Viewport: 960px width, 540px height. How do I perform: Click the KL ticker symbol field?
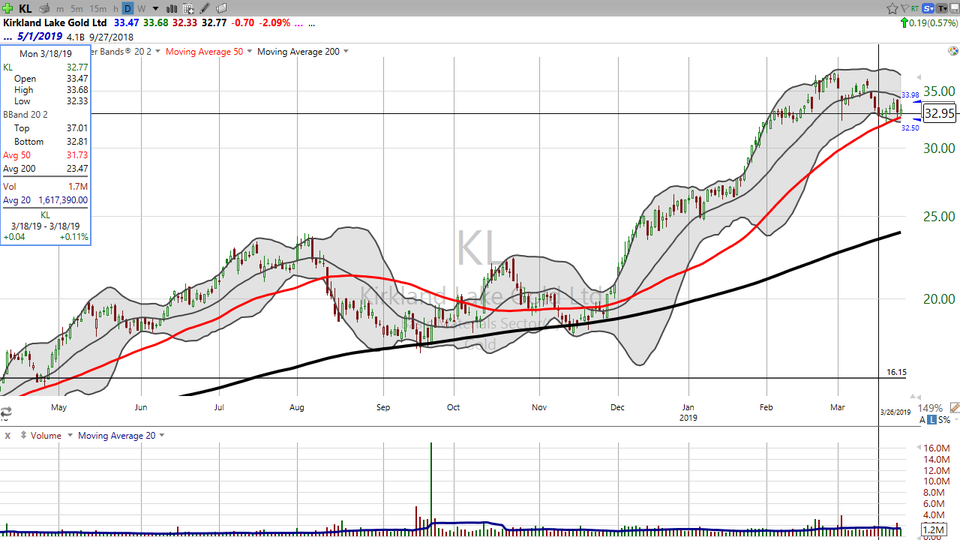[25, 9]
